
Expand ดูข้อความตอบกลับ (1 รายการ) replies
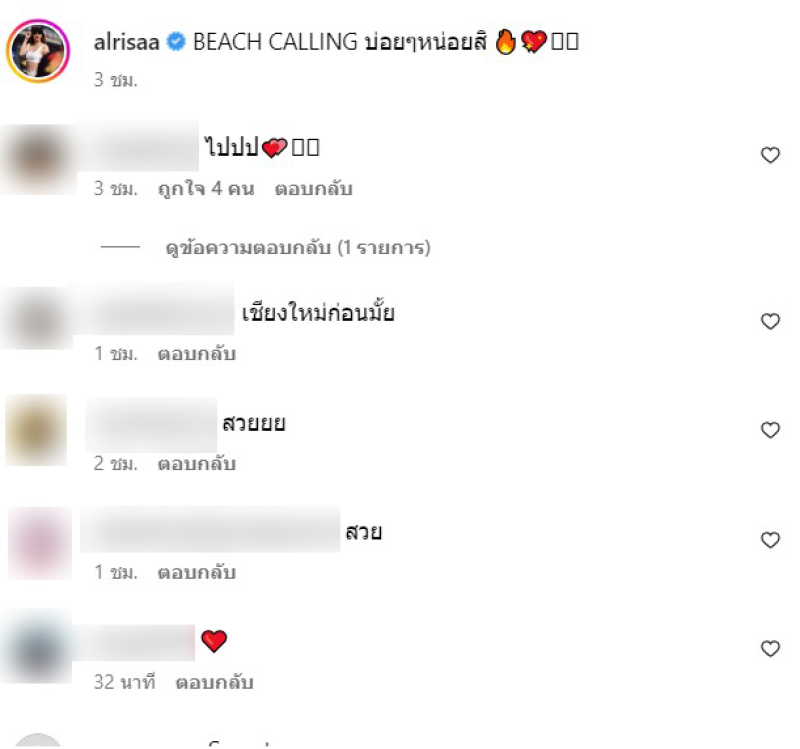pyautogui.click(x=298, y=247)
